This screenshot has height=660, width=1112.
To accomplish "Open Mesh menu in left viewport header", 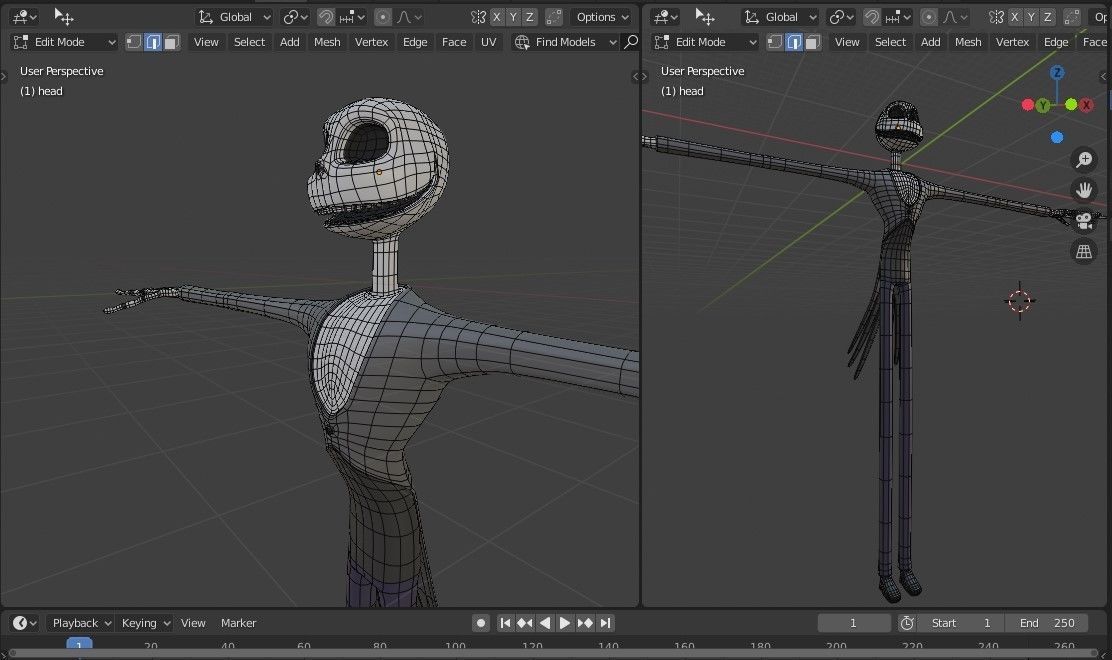I will click(327, 42).
